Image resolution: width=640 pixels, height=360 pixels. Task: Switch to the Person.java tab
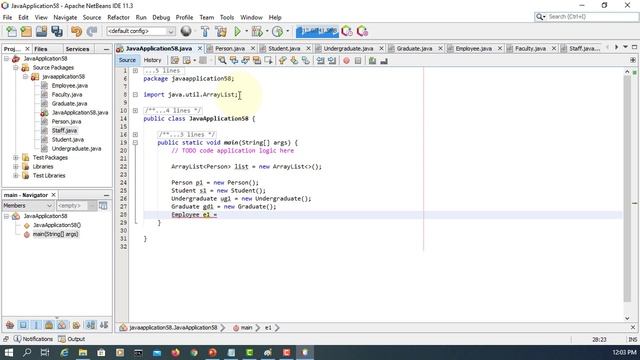pos(230,48)
